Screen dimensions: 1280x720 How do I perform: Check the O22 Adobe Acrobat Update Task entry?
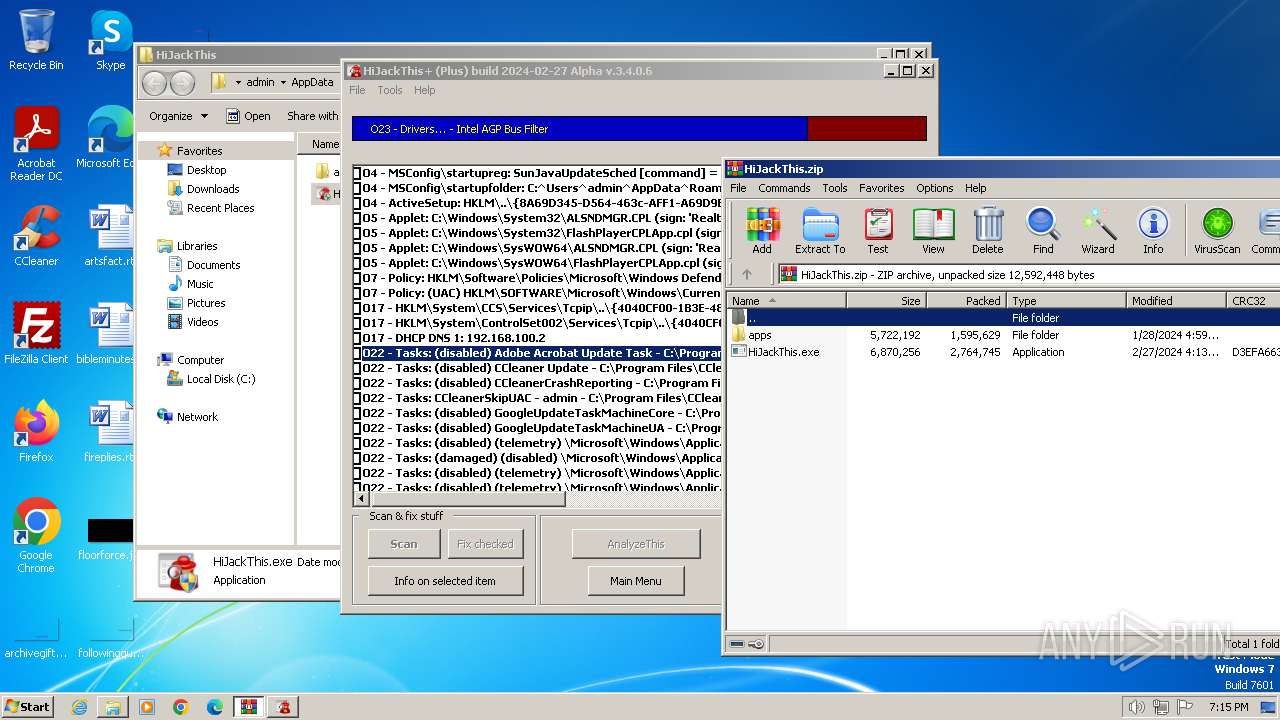357,353
